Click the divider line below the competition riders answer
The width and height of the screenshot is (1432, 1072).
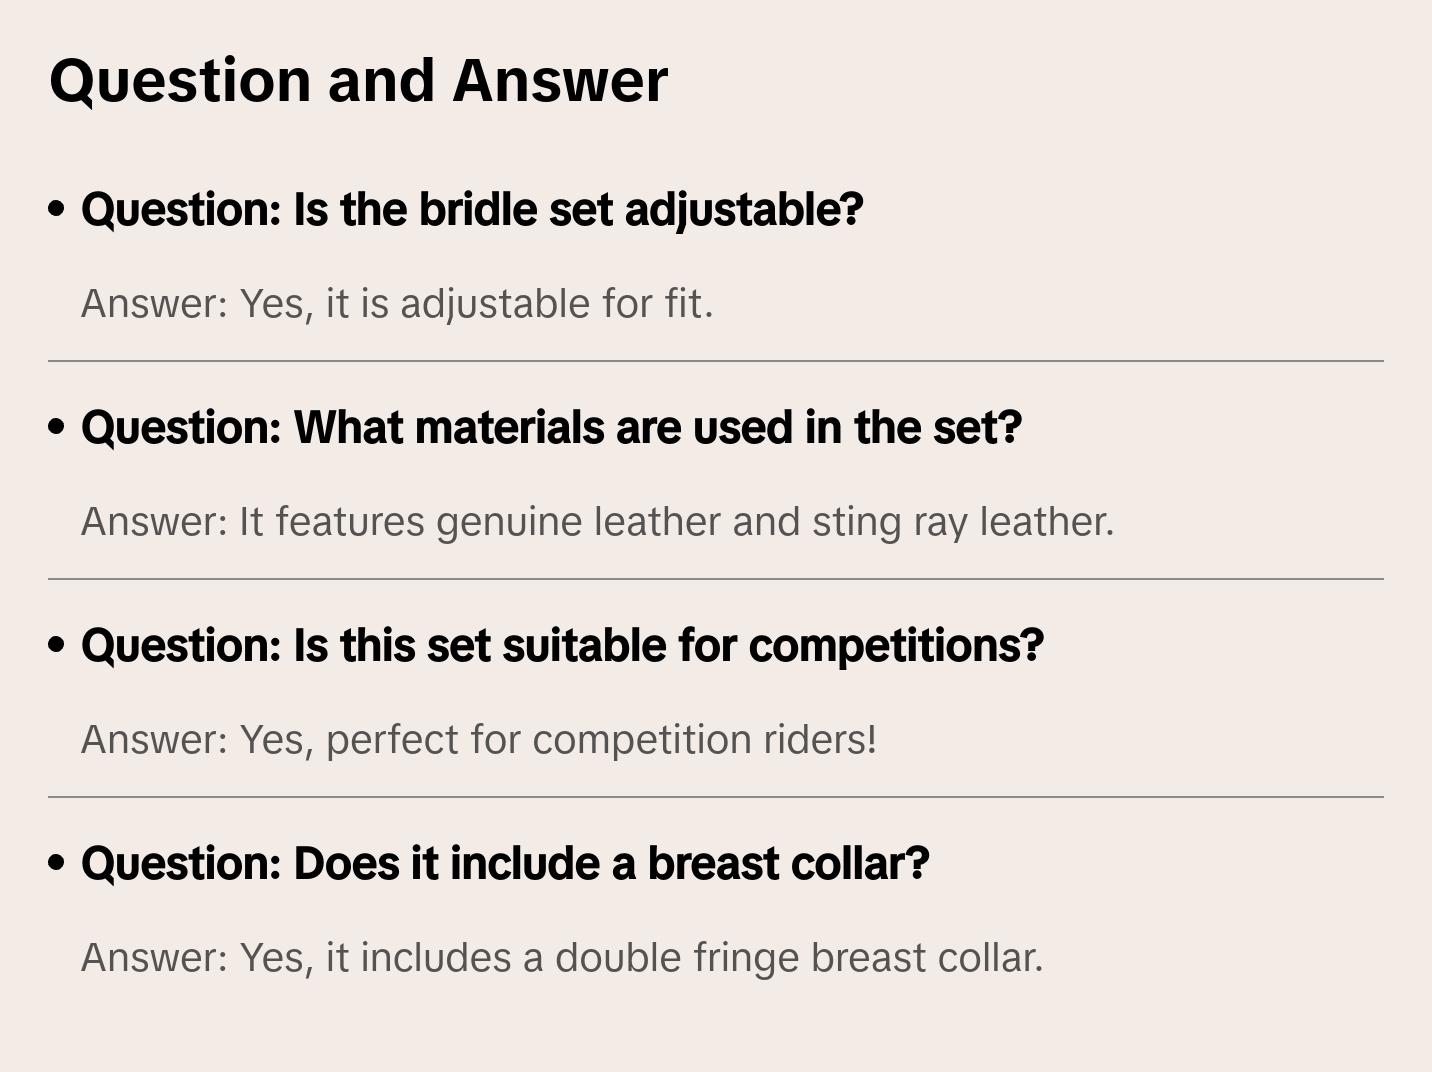pyautogui.click(x=716, y=797)
